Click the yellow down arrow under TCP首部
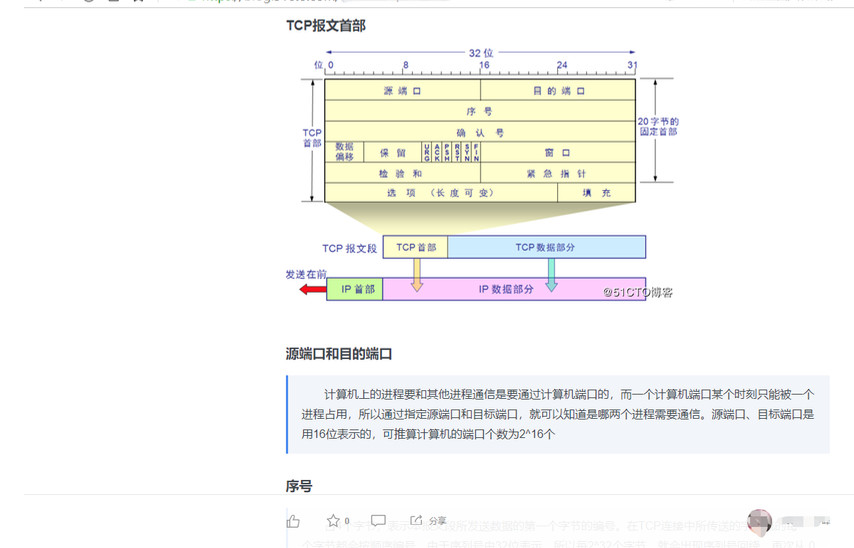 [417, 275]
